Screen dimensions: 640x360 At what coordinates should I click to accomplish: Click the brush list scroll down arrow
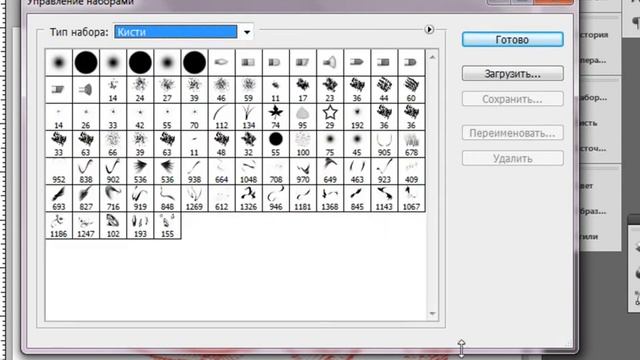(x=432, y=314)
